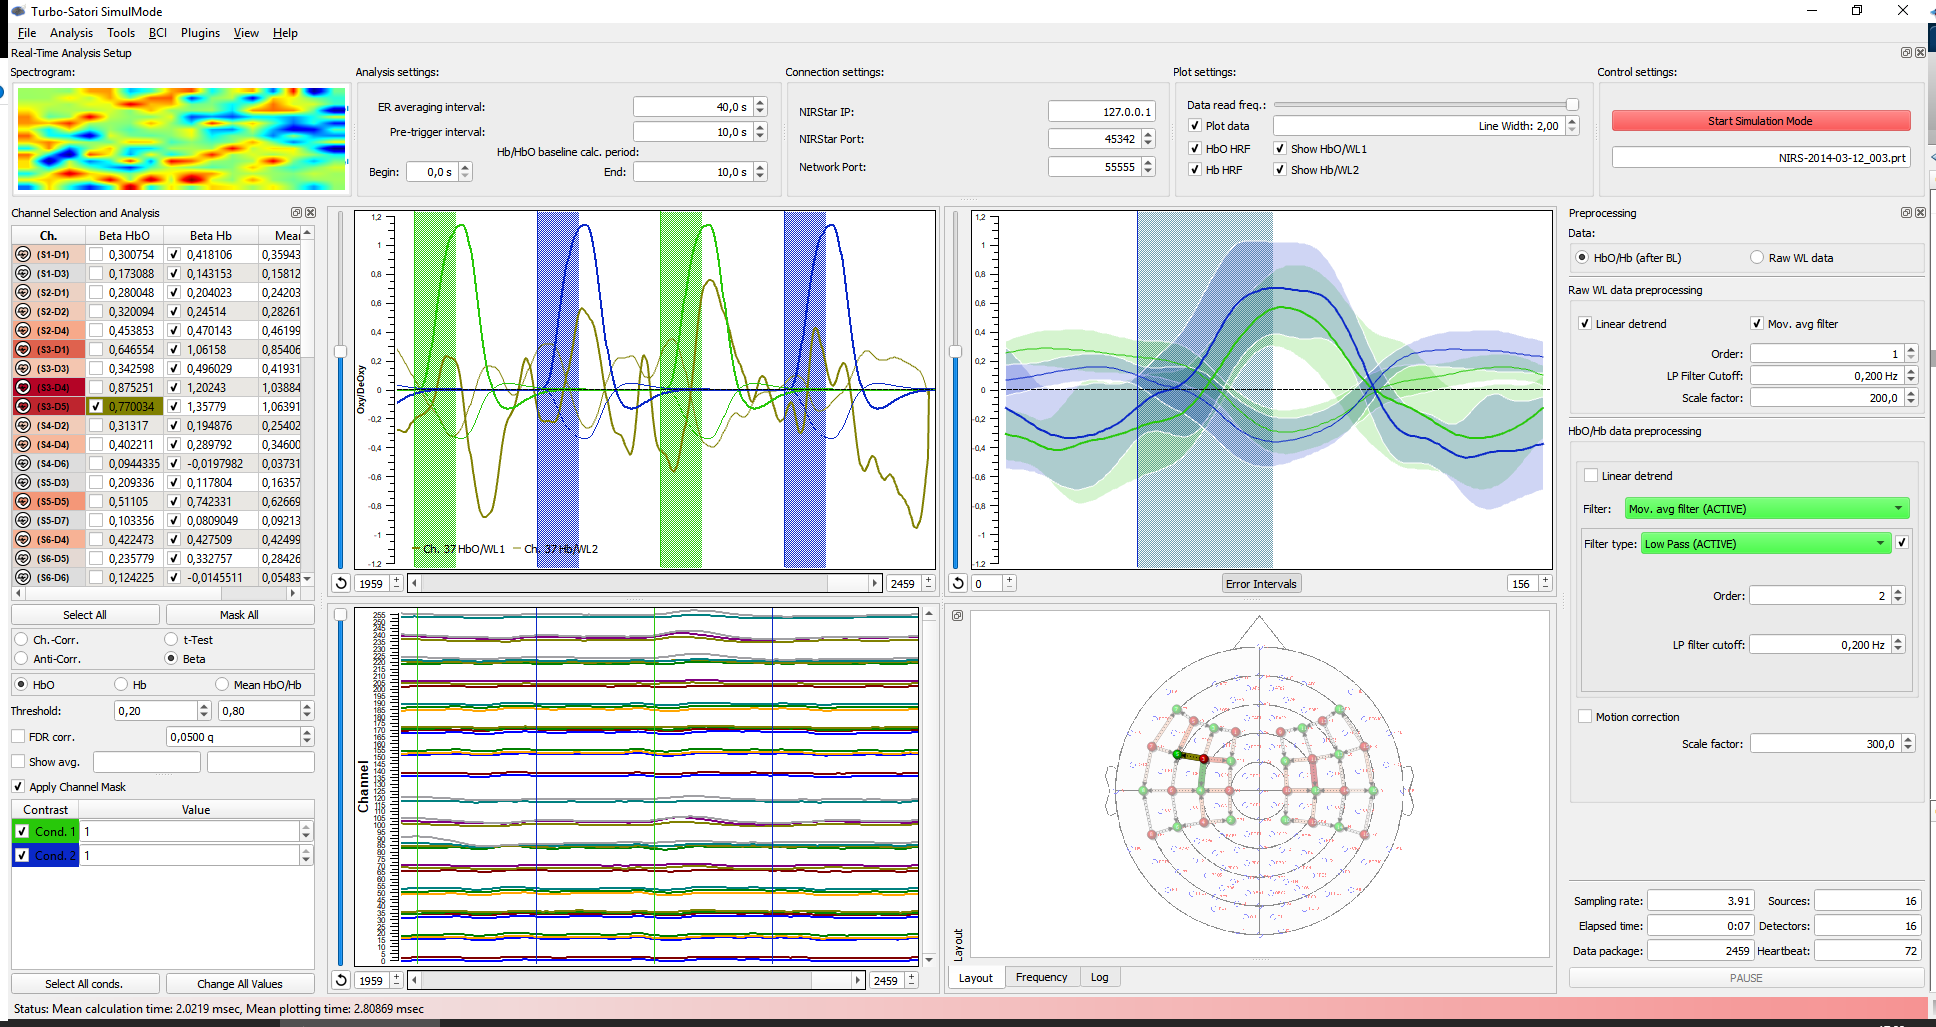The image size is (1936, 1027).
Task: Switch to the Frequency tab
Action: 1041,978
